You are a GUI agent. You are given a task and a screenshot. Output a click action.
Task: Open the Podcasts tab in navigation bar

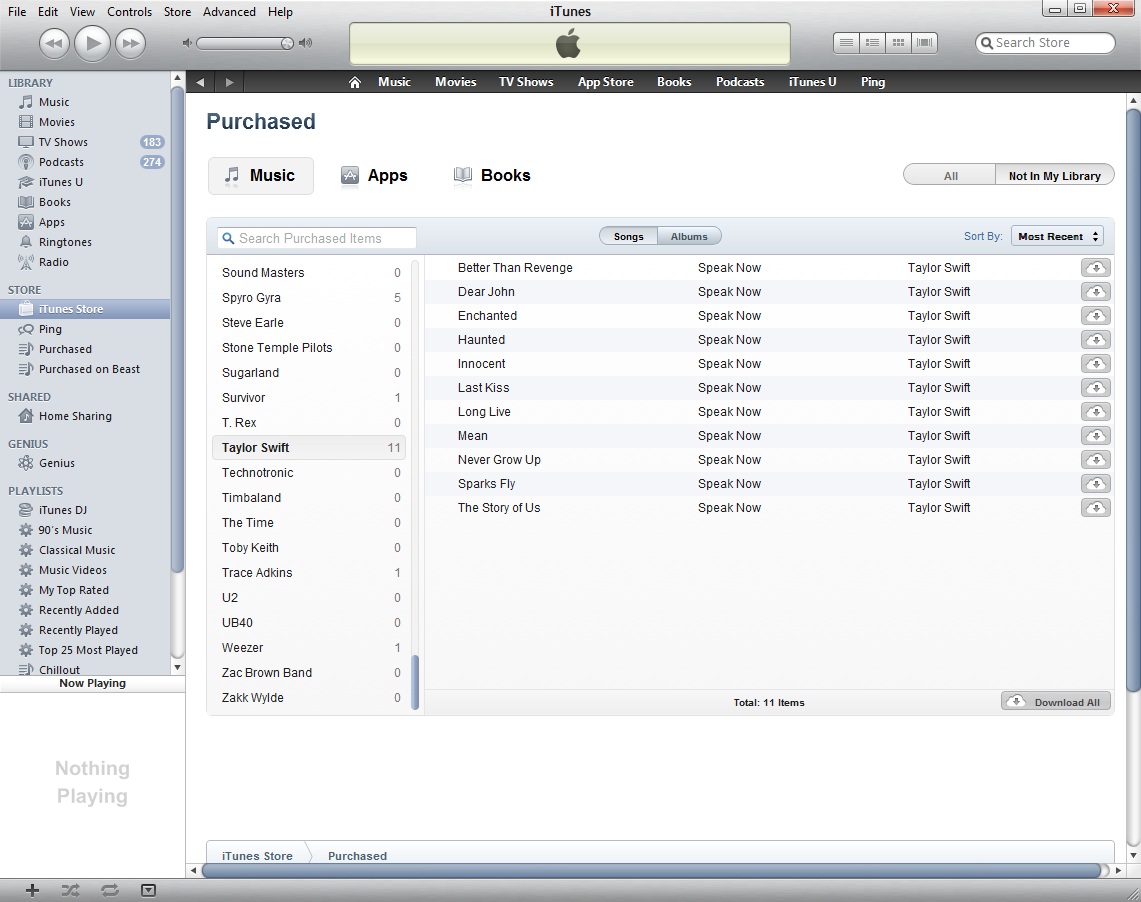click(740, 82)
